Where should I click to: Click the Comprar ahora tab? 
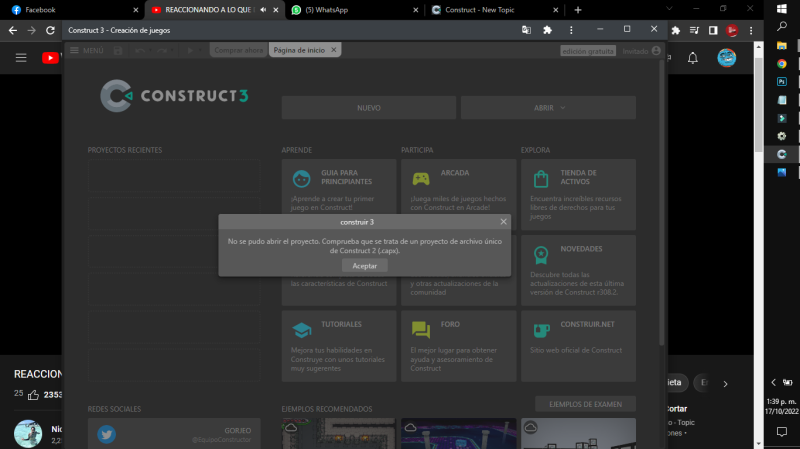pos(238,50)
